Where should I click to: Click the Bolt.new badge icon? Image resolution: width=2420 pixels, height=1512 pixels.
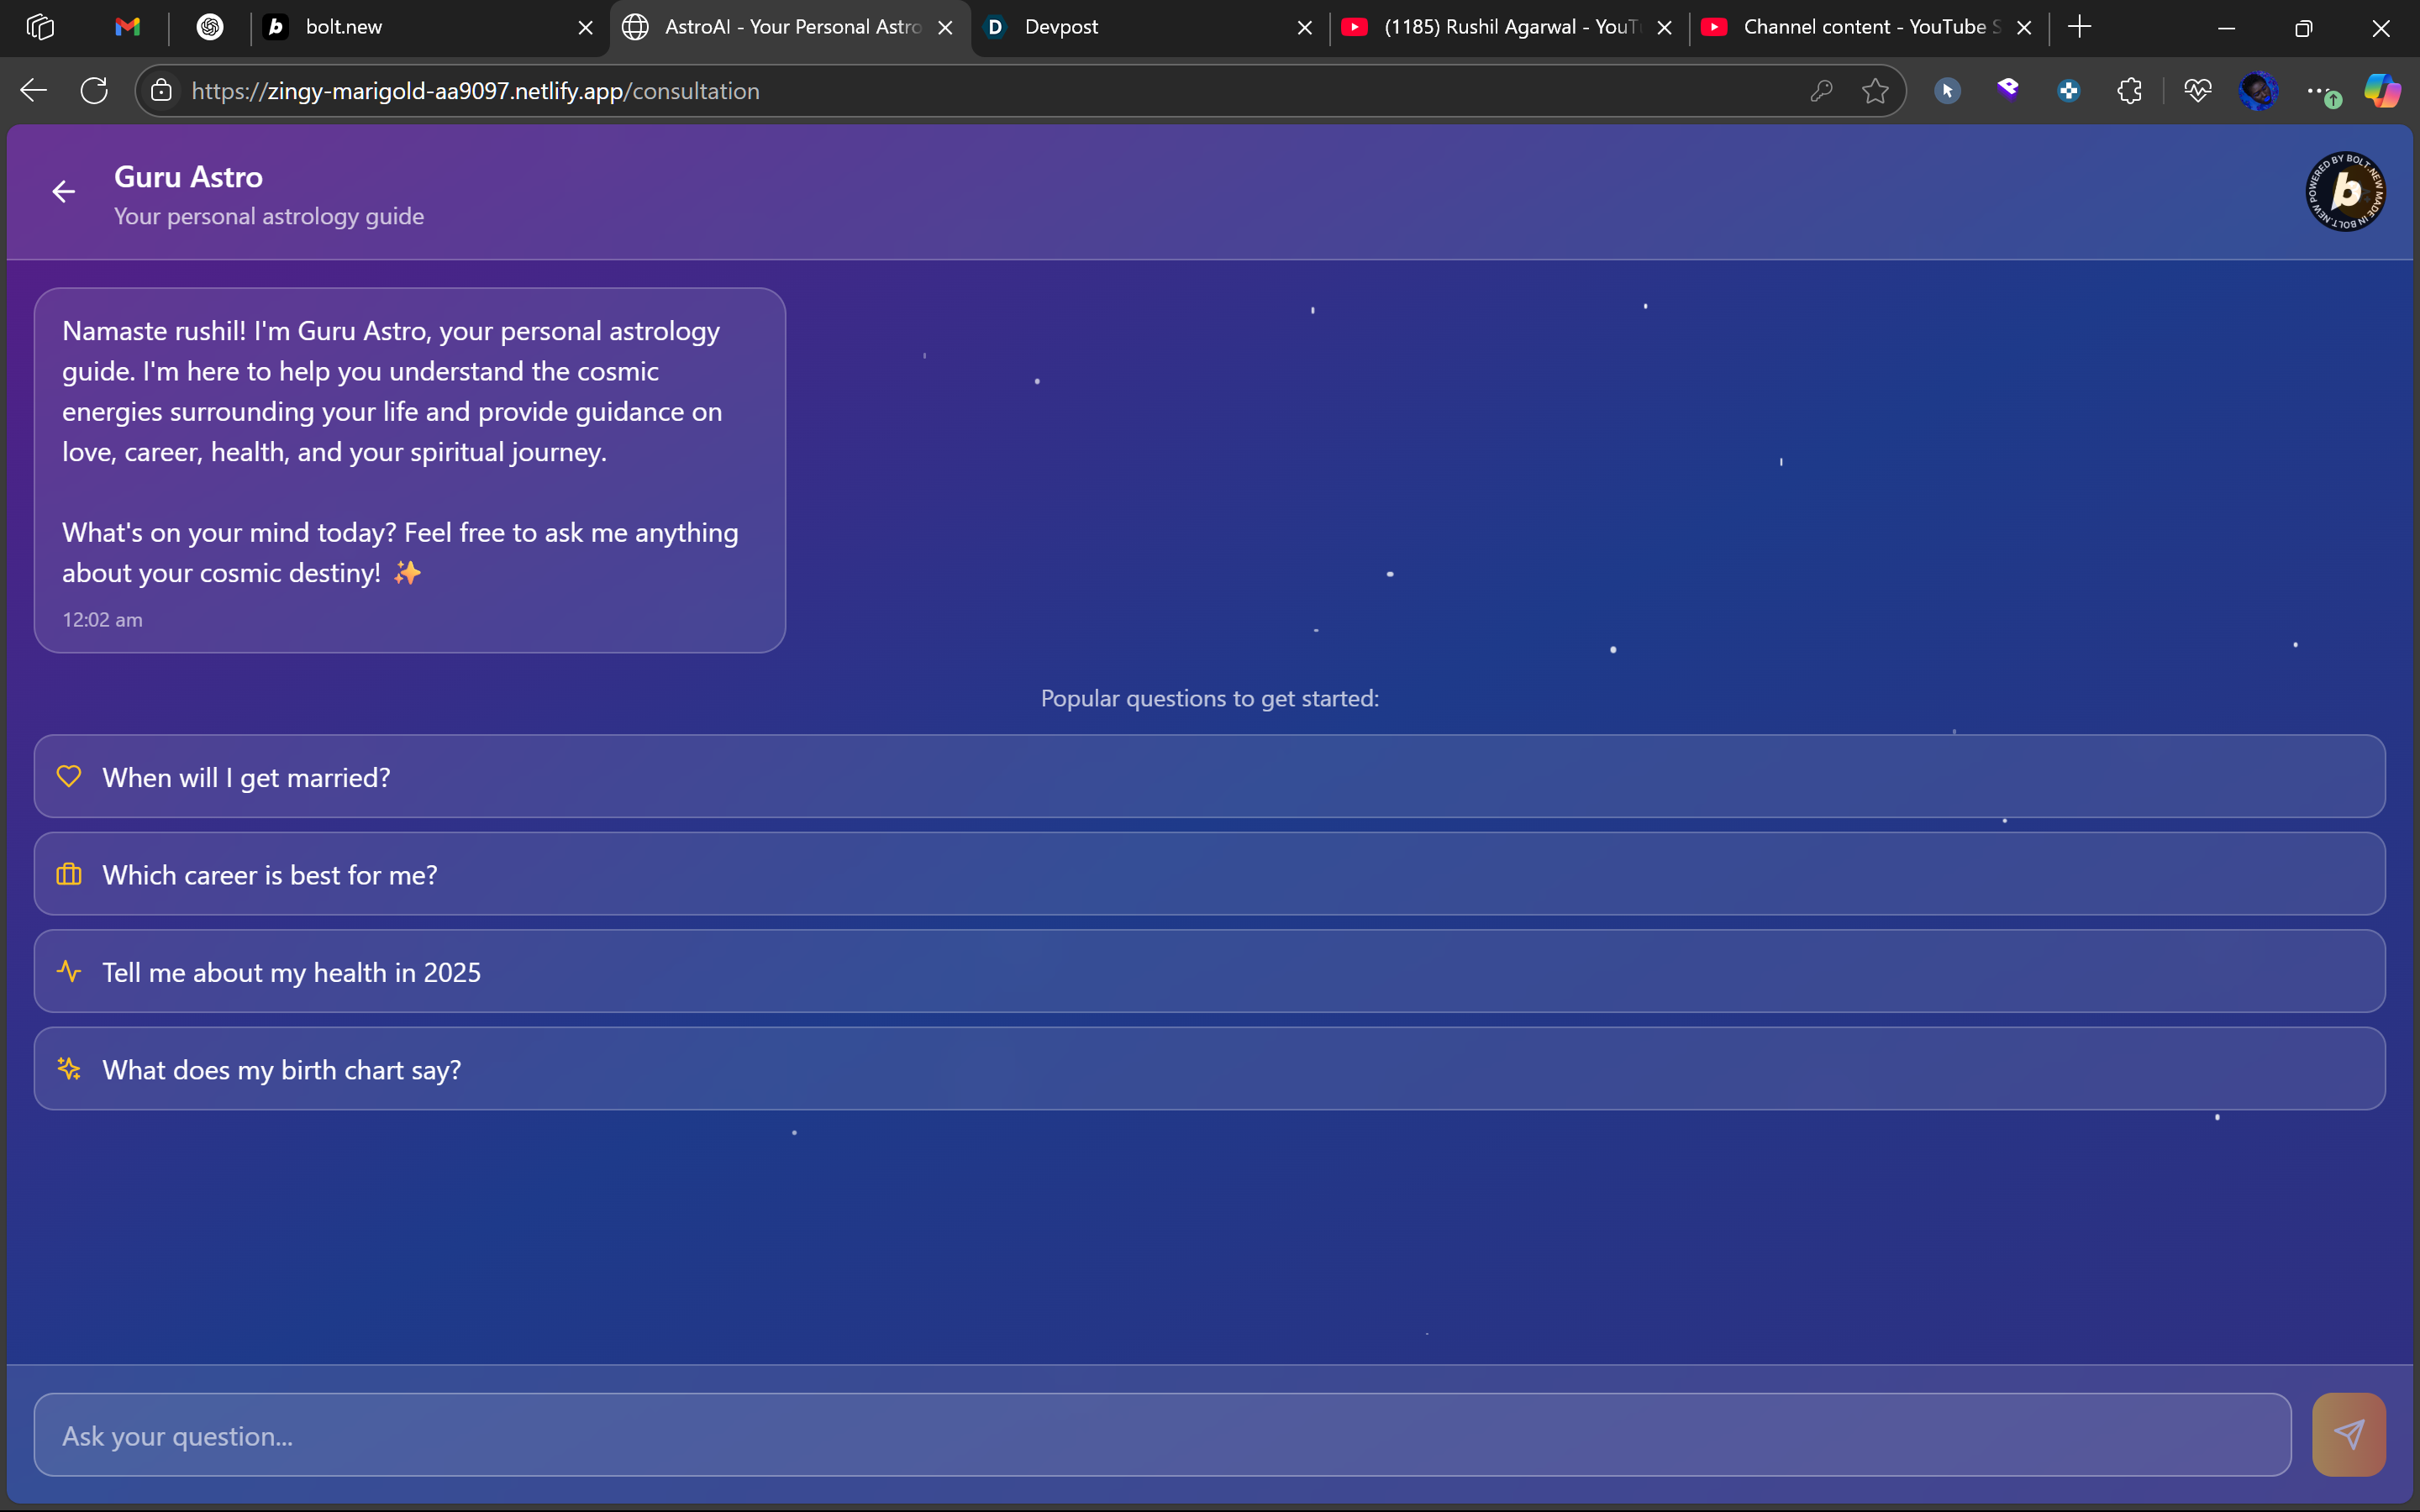click(2345, 191)
